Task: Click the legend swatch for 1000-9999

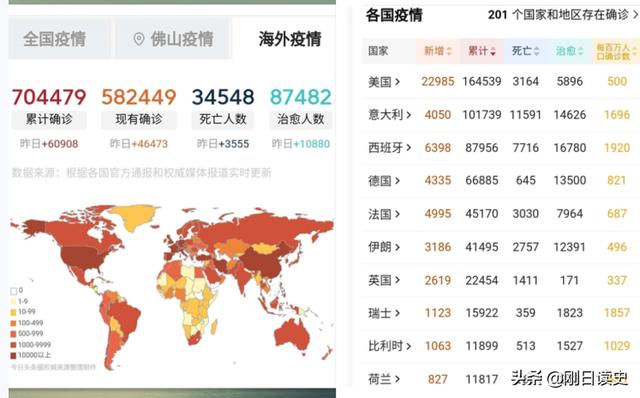Action: (x=13, y=345)
